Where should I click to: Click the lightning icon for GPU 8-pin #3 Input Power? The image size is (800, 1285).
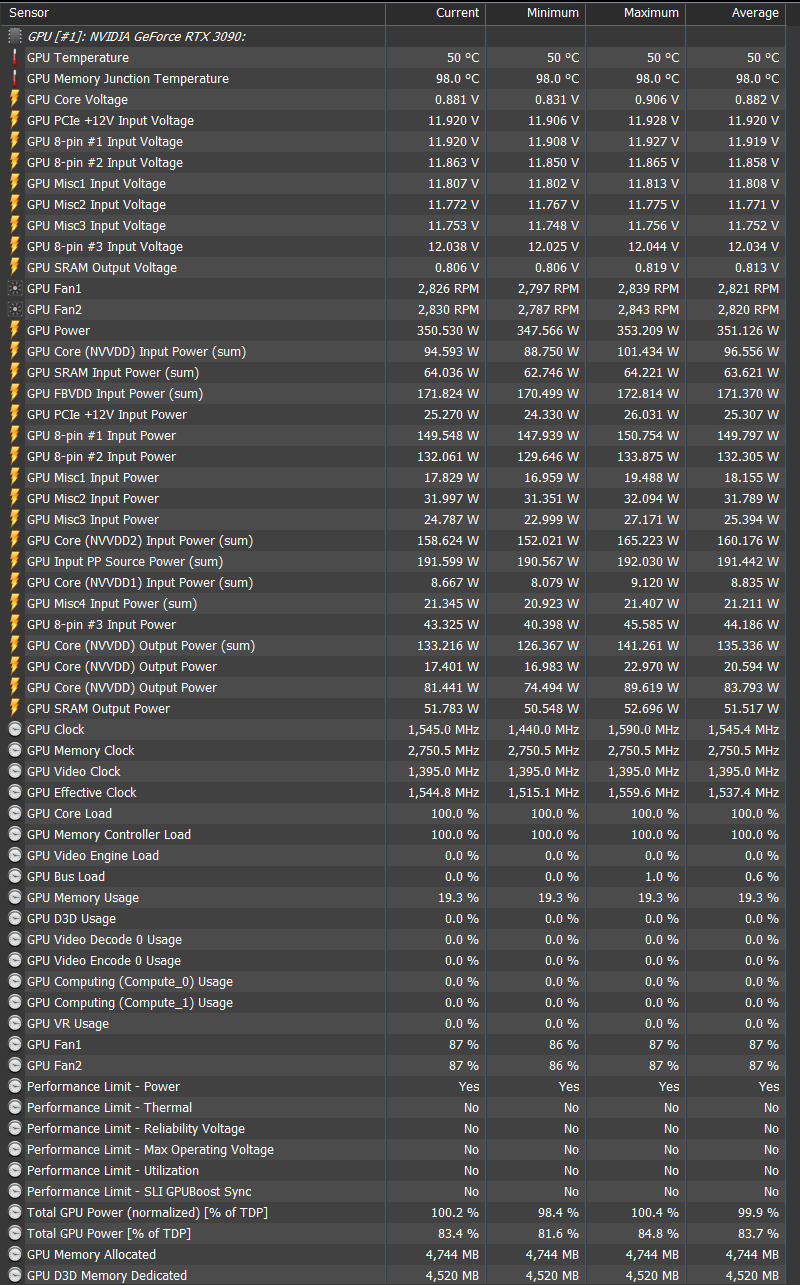(x=15, y=624)
